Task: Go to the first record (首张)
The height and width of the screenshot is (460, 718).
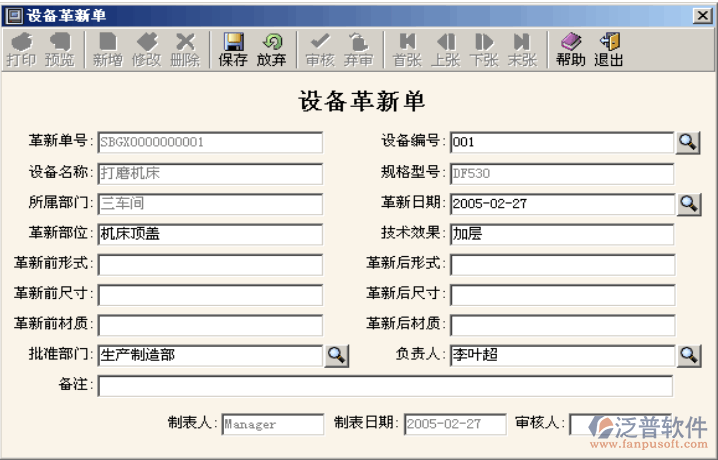Action: pos(407,50)
